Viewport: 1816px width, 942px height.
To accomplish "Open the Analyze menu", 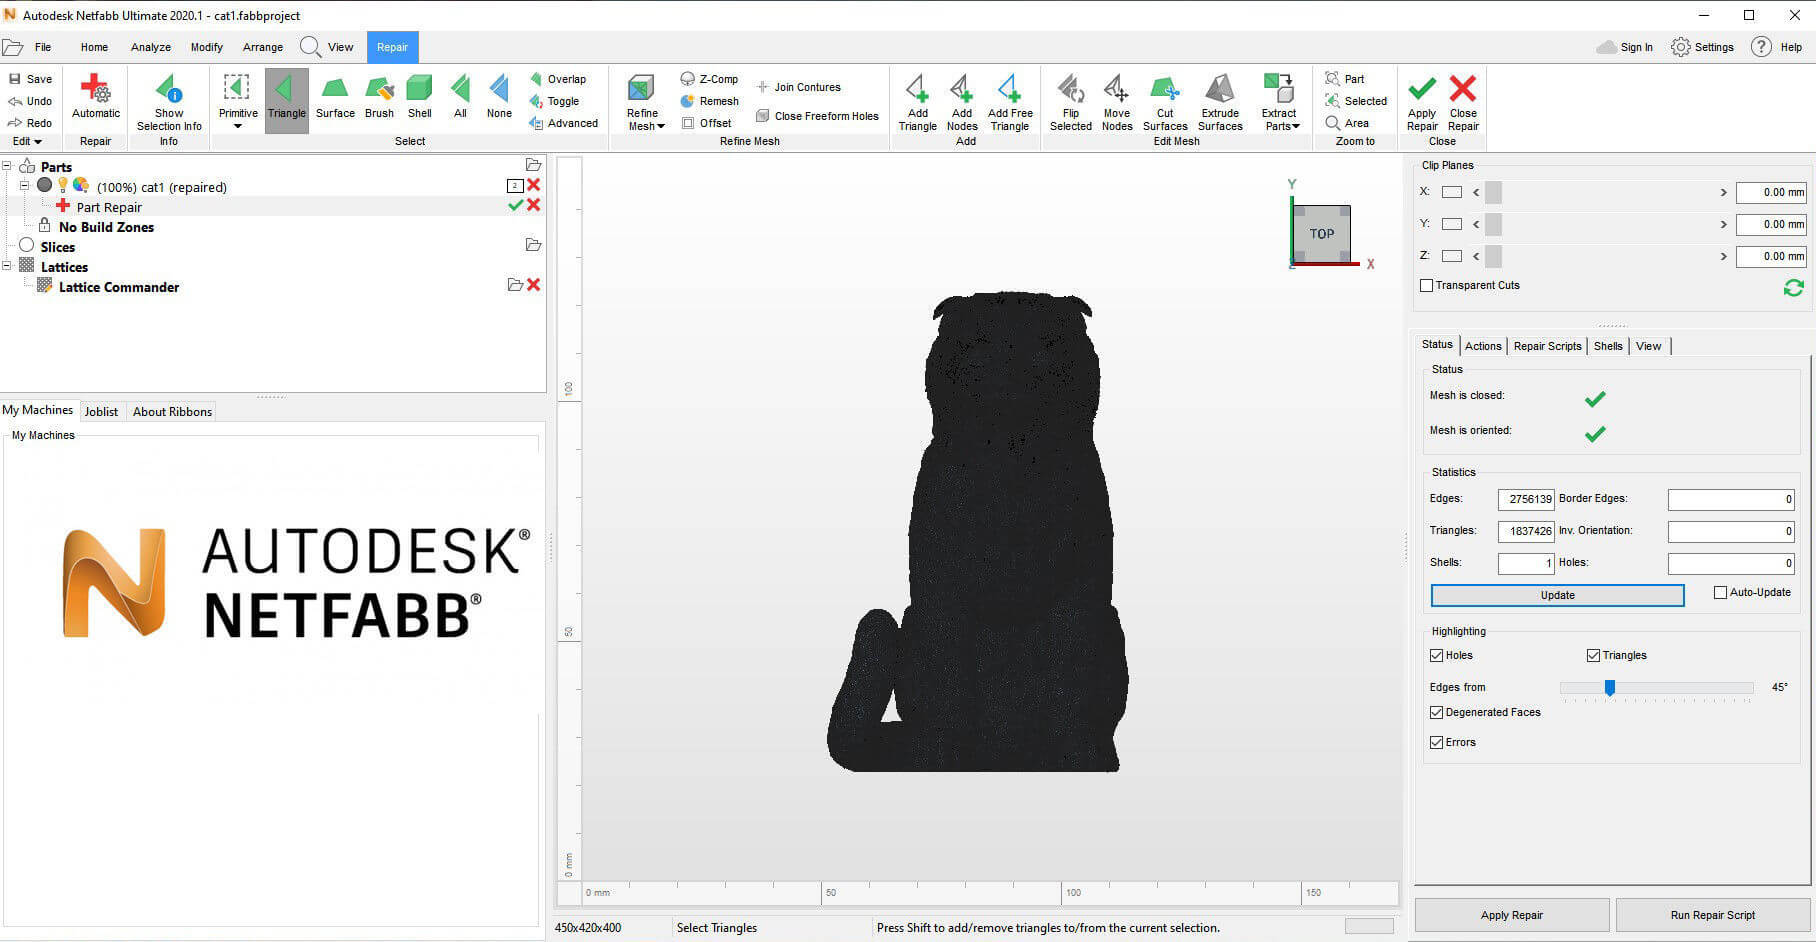I will pyautogui.click(x=151, y=47).
